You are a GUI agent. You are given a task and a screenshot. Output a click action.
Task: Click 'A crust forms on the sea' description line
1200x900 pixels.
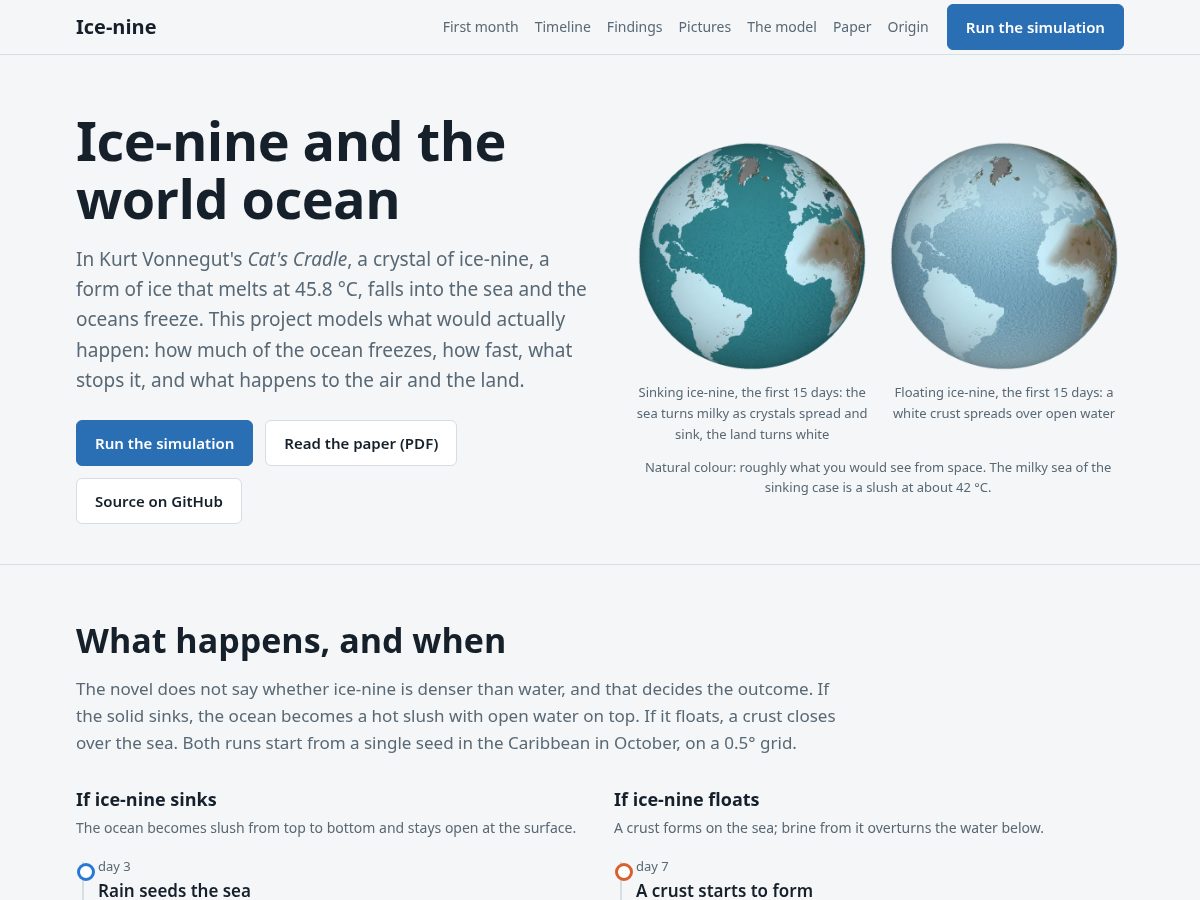(829, 828)
